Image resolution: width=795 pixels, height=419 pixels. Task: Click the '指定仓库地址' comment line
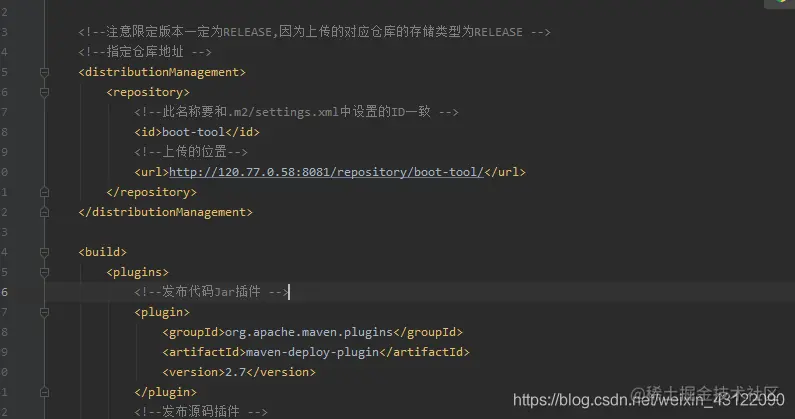(x=145, y=52)
